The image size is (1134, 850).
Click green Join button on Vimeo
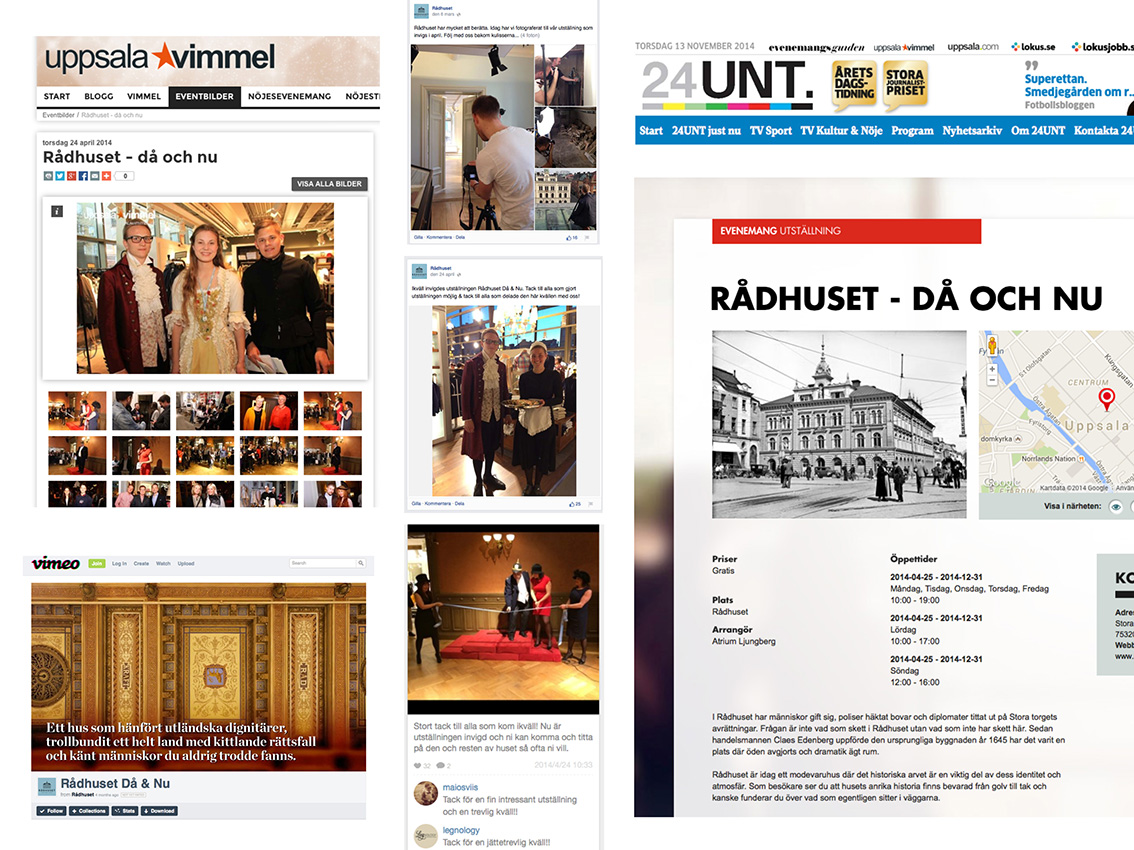click(x=97, y=564)
